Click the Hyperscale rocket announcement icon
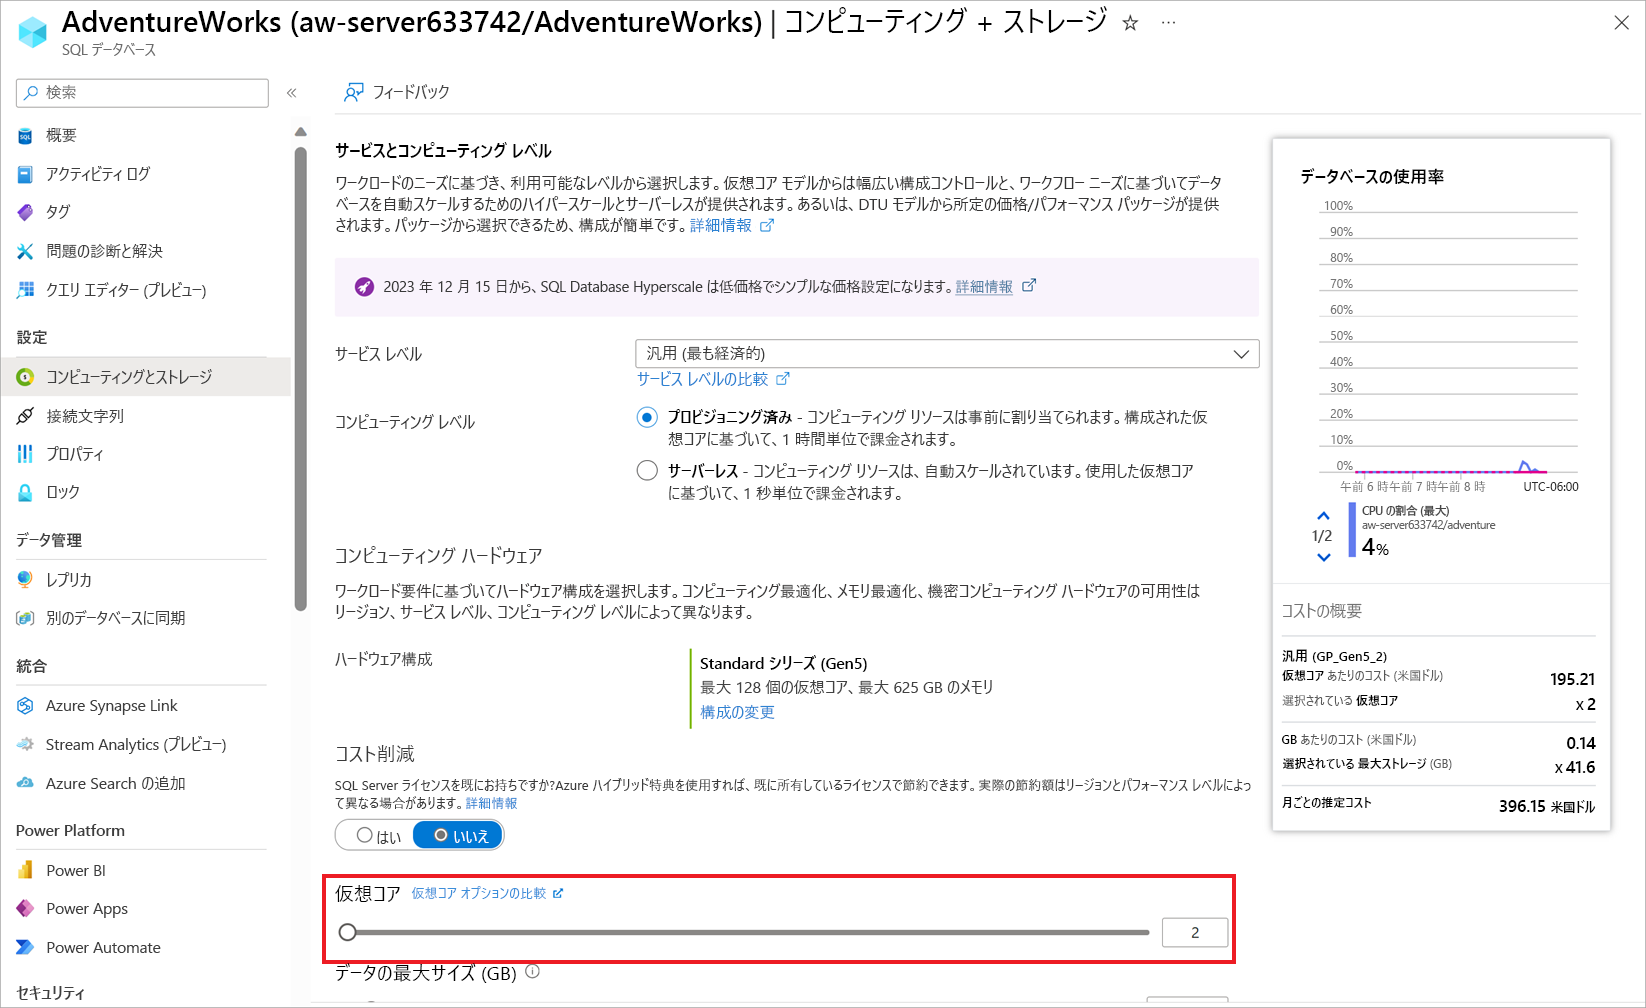The image size is (1646, 1008). [365, 287]
